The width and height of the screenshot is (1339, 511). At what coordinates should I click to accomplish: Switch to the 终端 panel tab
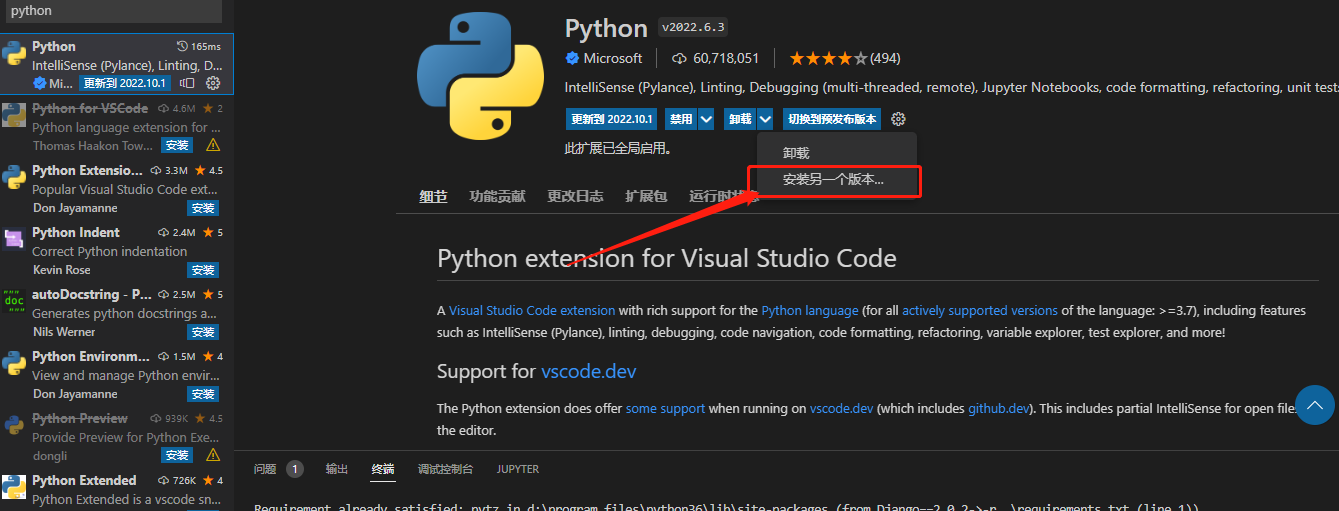(383, 469)
